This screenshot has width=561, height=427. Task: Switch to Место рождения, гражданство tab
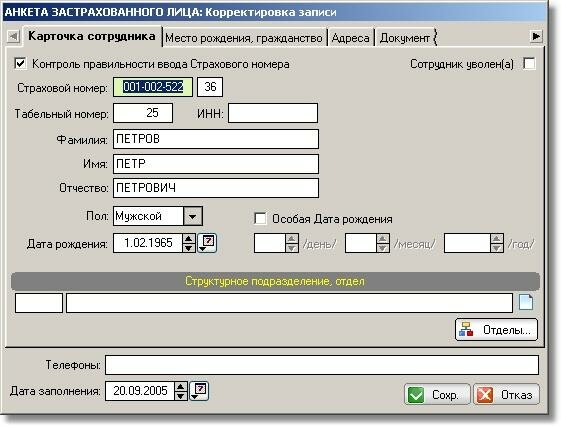(x=244, y=38)
